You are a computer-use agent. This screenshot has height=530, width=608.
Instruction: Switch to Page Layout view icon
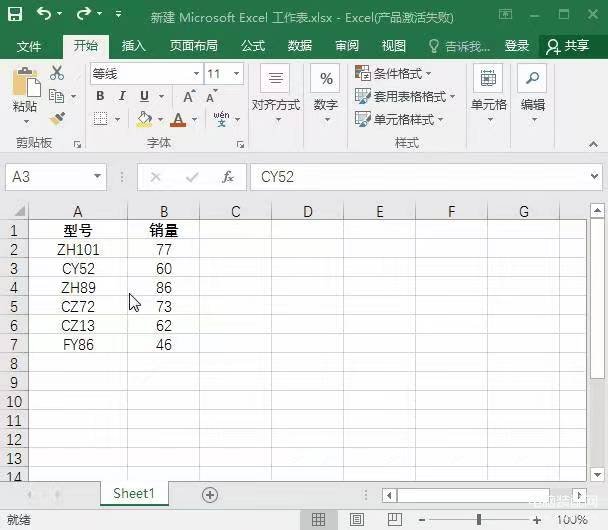pos(357,520)
